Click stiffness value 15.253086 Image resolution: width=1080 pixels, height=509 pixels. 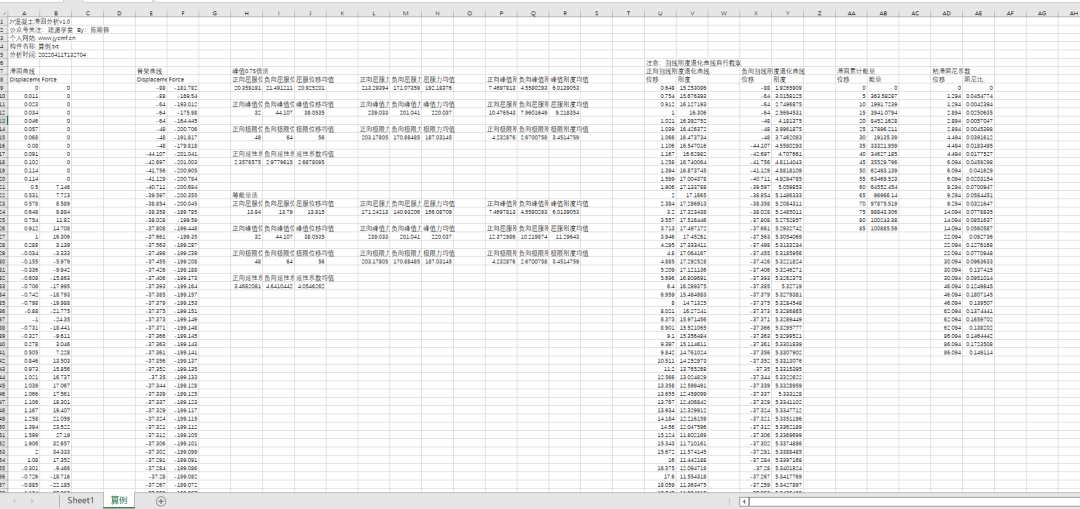pyautogui.click(x=692, y=87)
